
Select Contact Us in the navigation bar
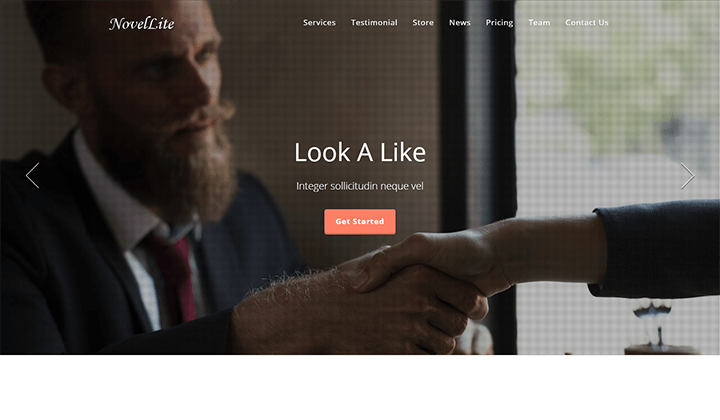(587, 22)
